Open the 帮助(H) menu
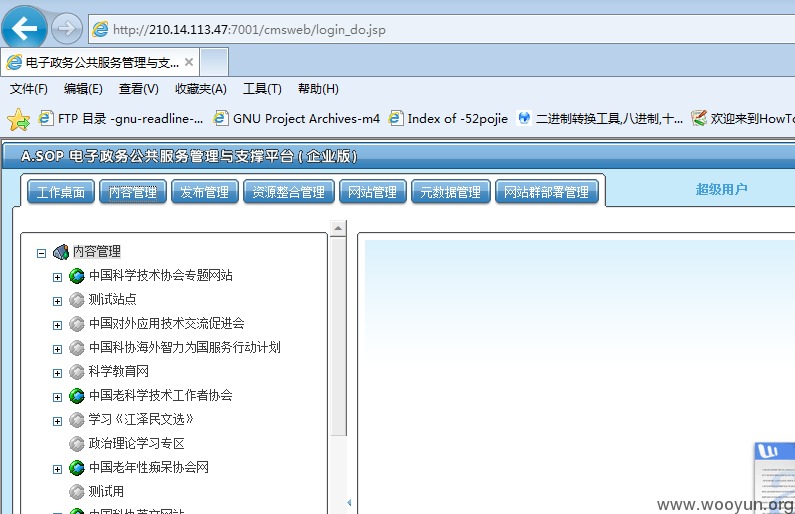Screen dimensions: 795x514 [318, 89]
